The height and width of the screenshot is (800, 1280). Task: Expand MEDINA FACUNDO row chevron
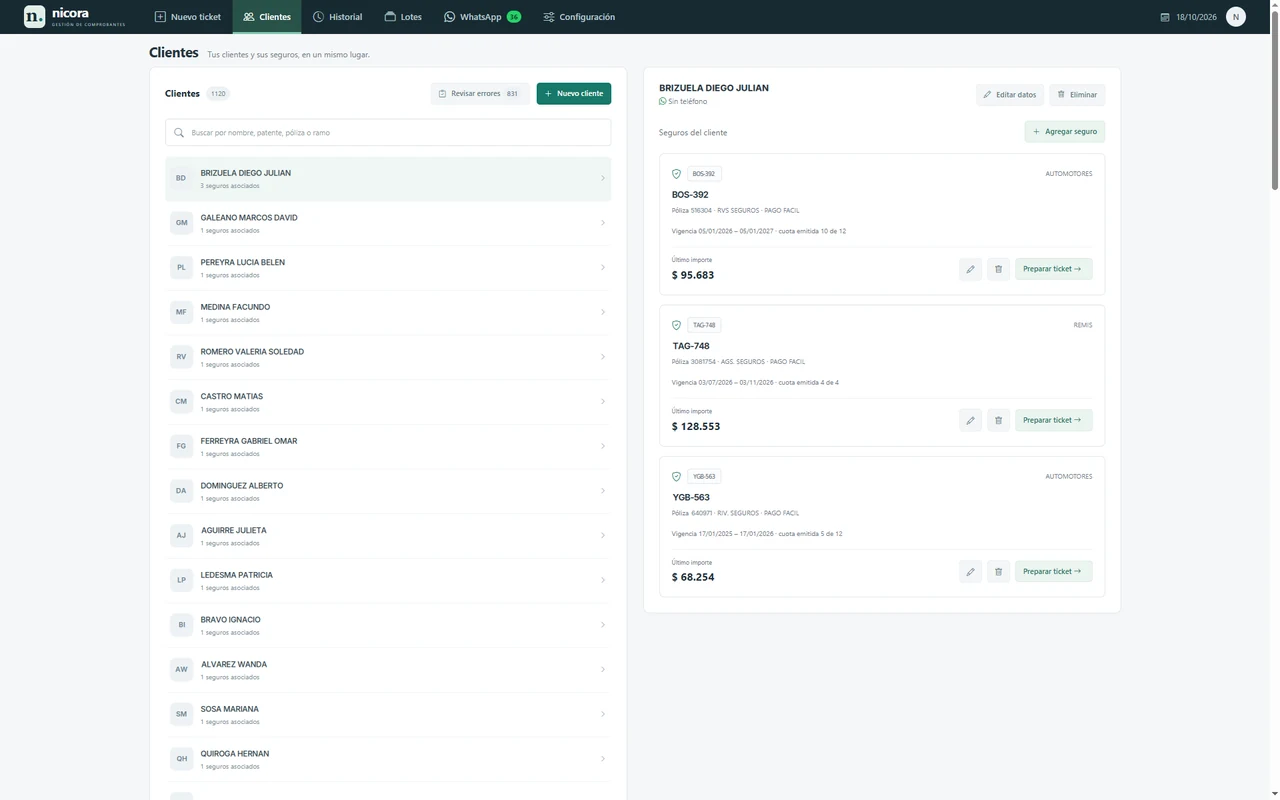point(602,312)
